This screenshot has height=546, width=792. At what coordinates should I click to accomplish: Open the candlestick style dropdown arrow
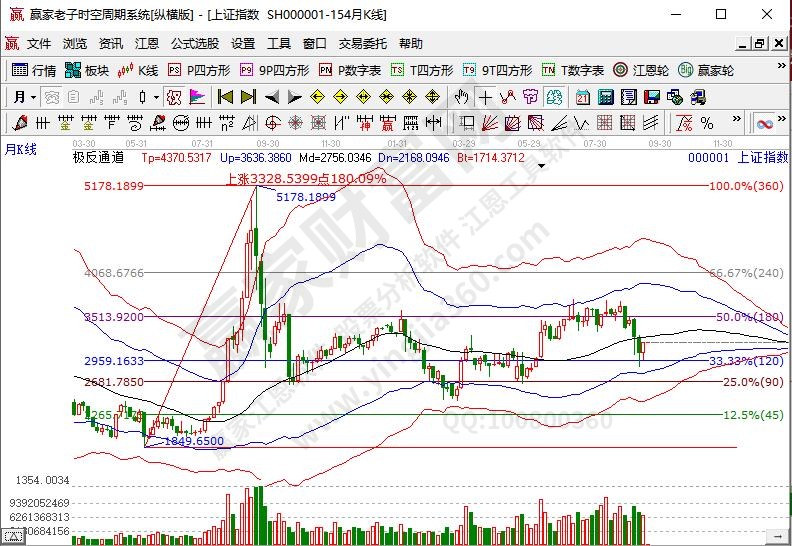pos(155,97)
